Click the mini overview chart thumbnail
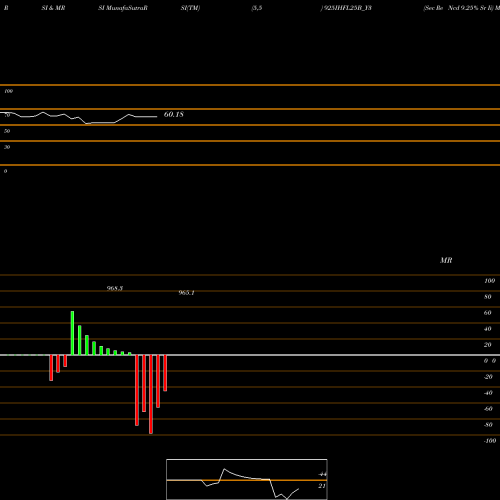The image size is (500, 500). coord(247,479)
